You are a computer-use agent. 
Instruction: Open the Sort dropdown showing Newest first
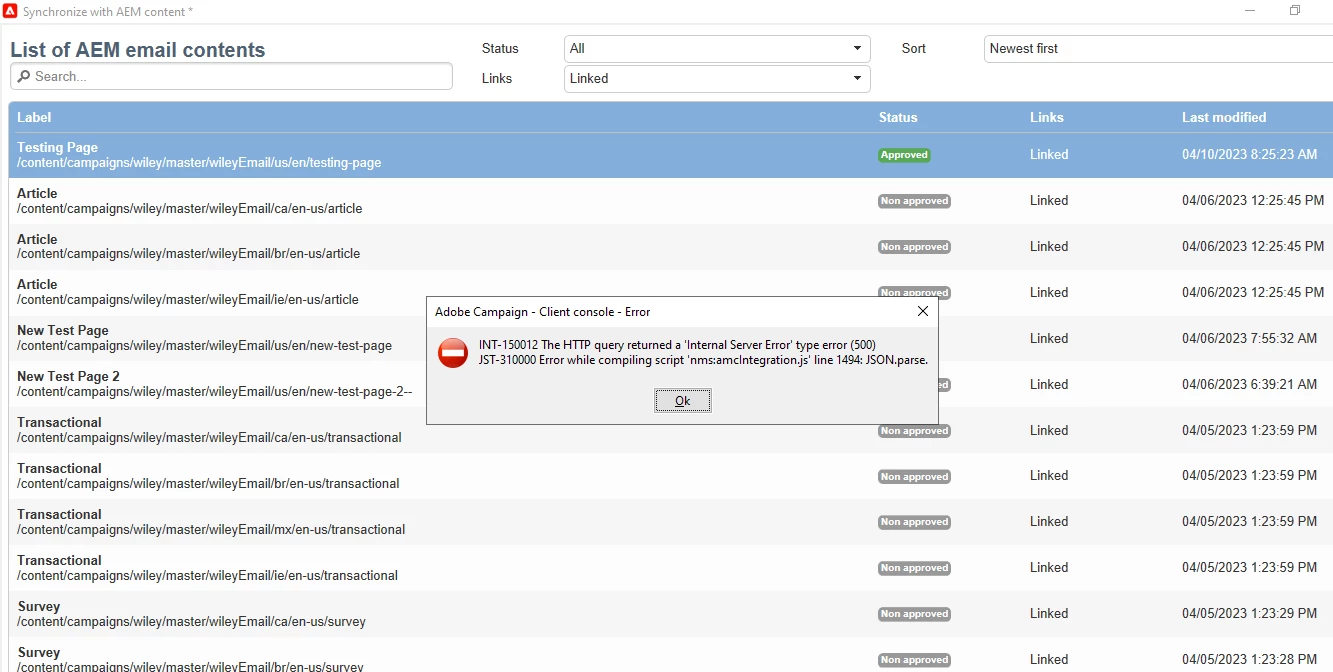click(1158, 48)
